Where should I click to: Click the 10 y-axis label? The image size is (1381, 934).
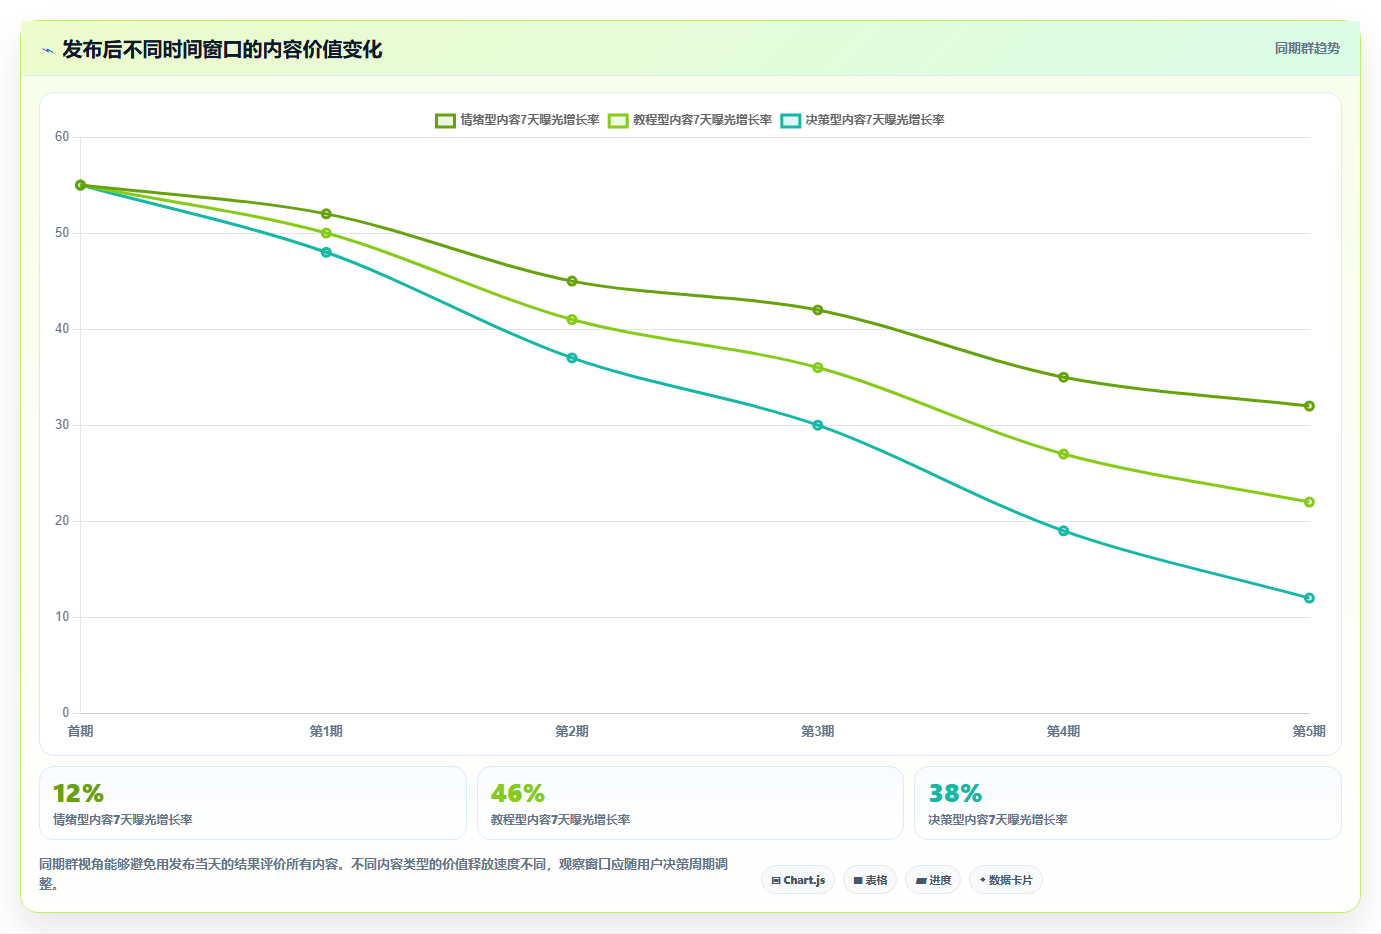pos(62,617)
